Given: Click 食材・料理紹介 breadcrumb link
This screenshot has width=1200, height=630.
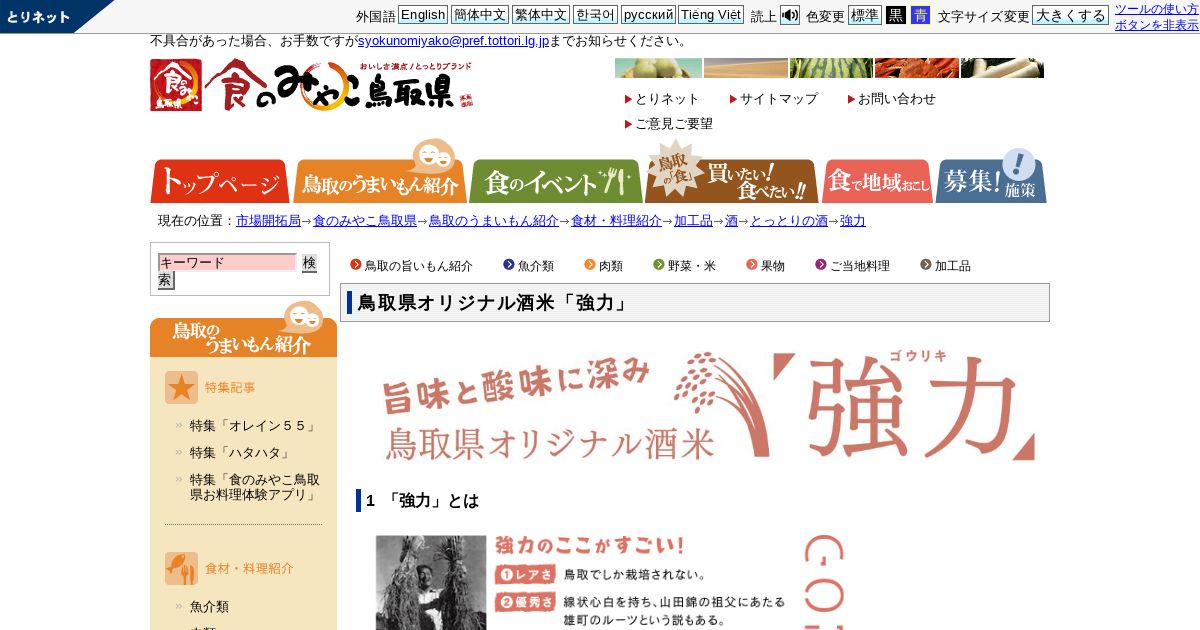Looking at the screenshot, I should [x=616, y=221].
